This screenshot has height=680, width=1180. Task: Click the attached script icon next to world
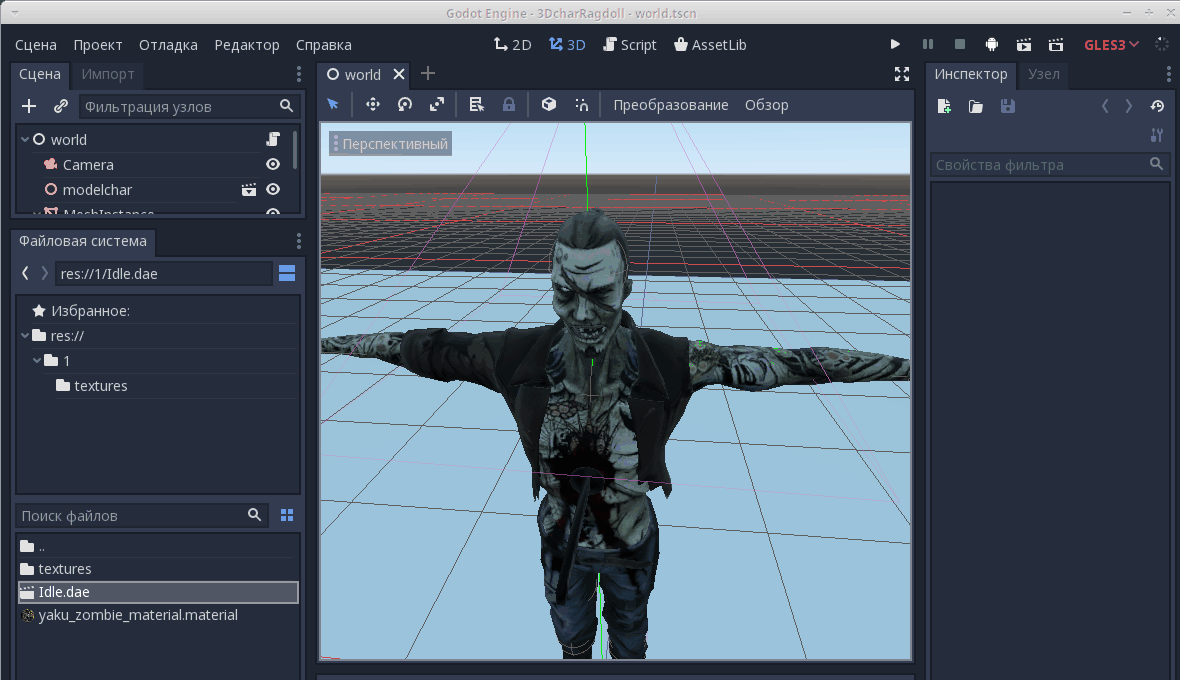(x=273, y=139)
